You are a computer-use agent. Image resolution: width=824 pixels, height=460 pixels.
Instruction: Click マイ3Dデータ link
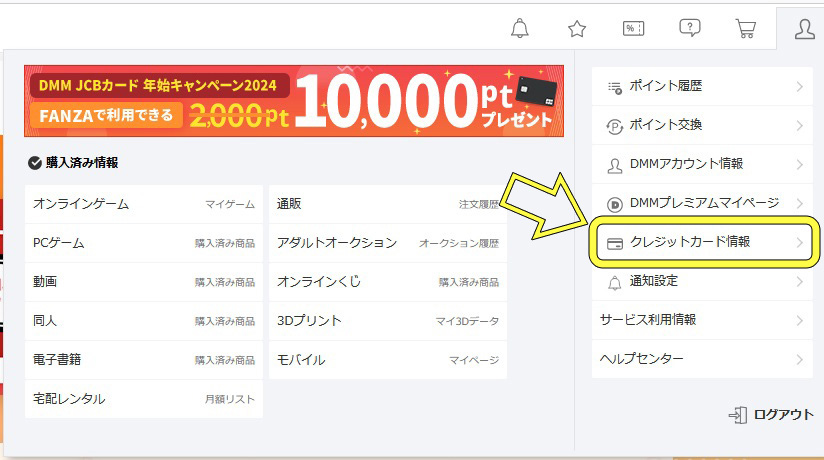point(467,321)
